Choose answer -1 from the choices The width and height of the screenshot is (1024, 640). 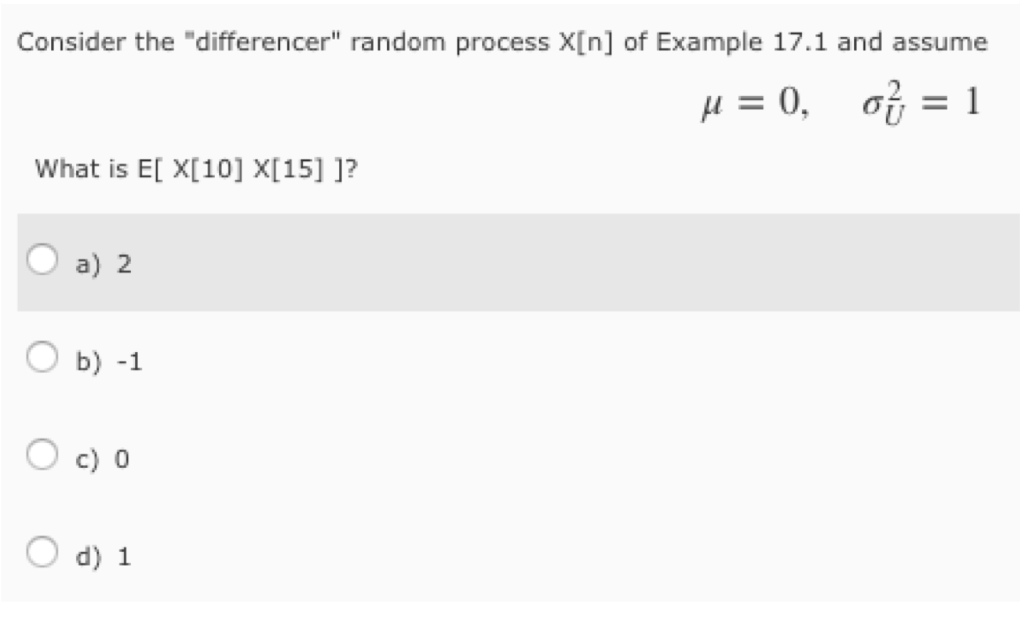108,362
